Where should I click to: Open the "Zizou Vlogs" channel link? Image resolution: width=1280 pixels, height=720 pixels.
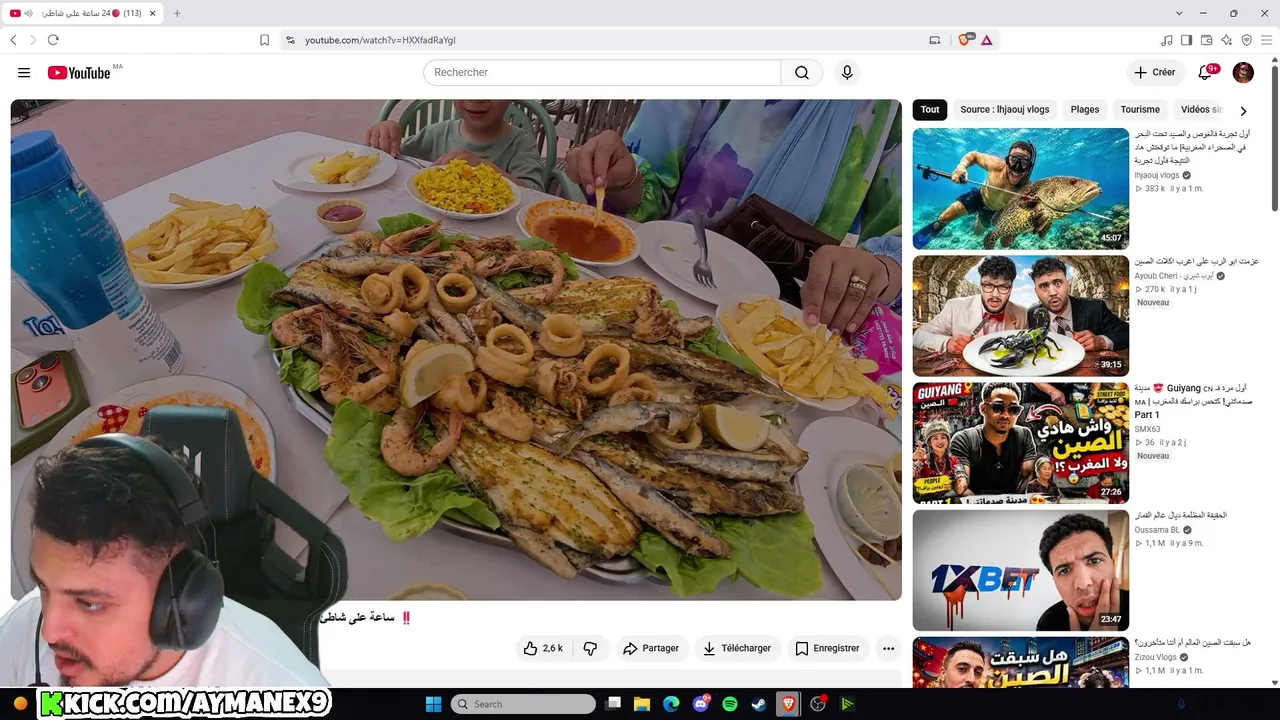1157,657
